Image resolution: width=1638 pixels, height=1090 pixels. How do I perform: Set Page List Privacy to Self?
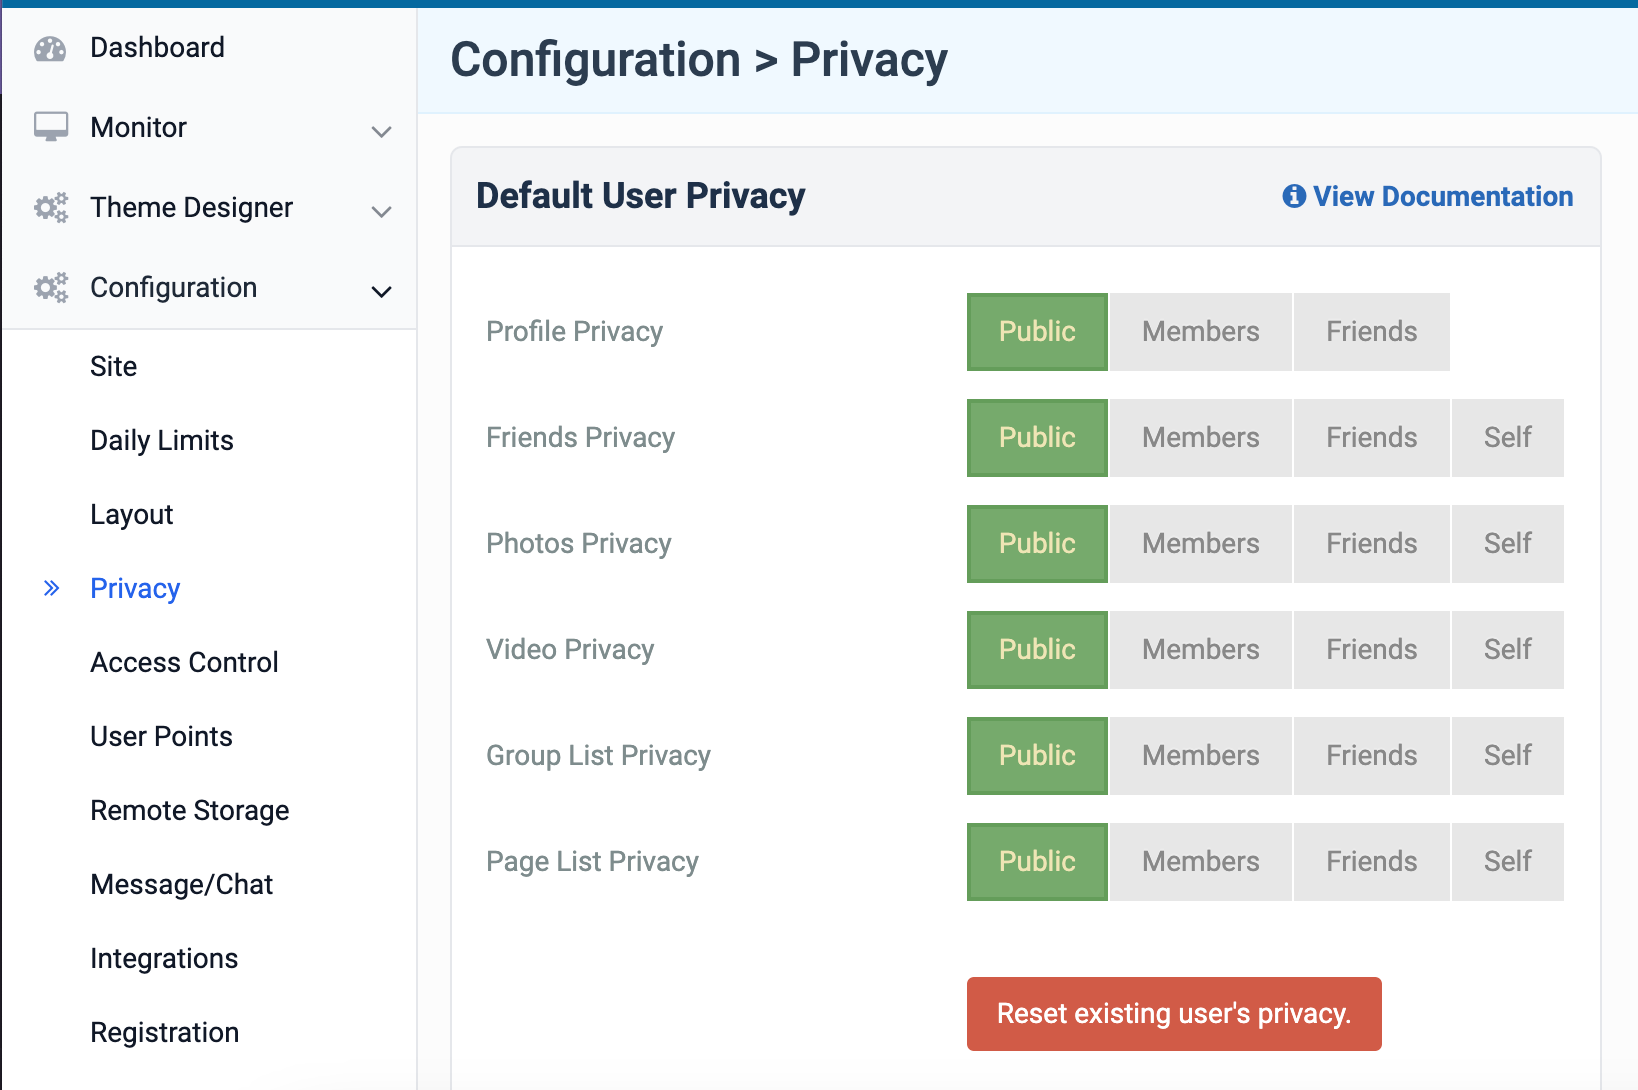(x=1507, y=862)
